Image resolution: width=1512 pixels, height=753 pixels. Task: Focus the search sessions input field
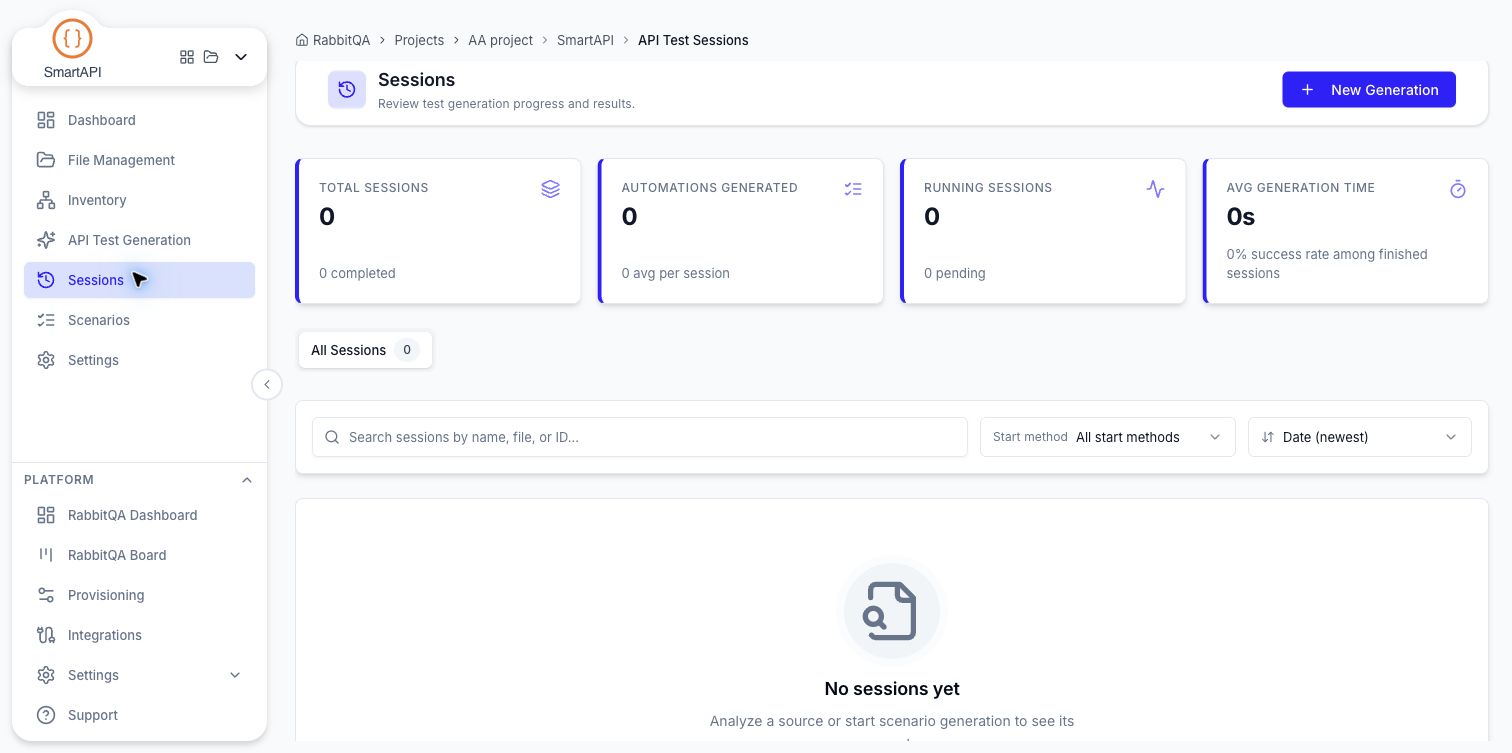tap(640, 437)
